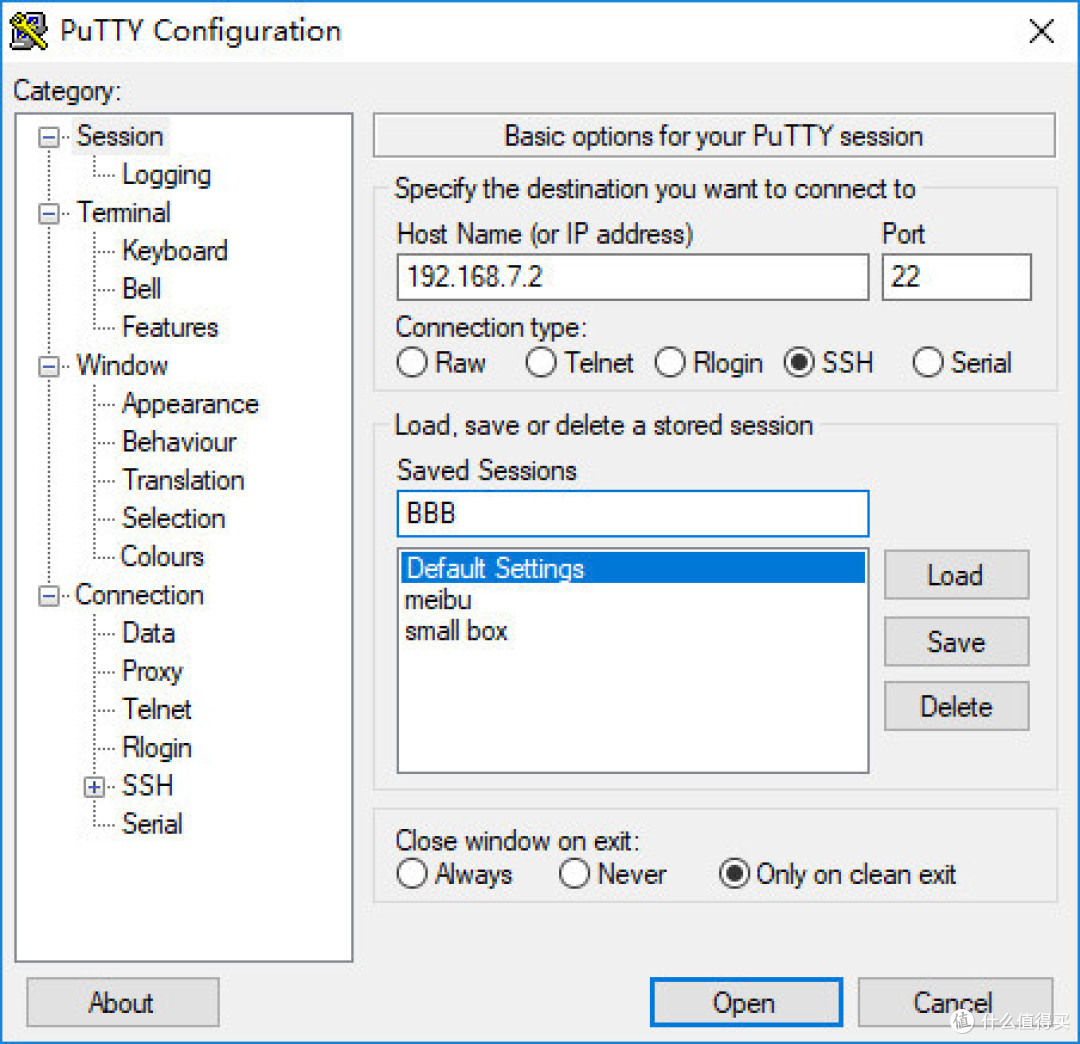
Task: Open the Colours category
Action: pyautogui.click(x=162, y=557)
